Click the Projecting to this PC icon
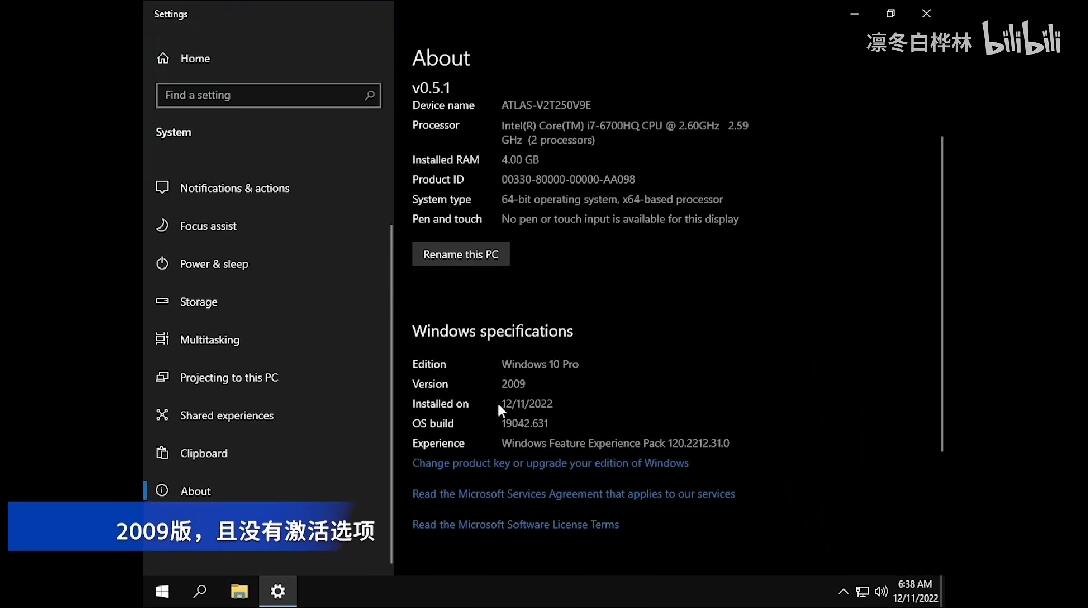The image size is (1088, 608). point(162,377)
